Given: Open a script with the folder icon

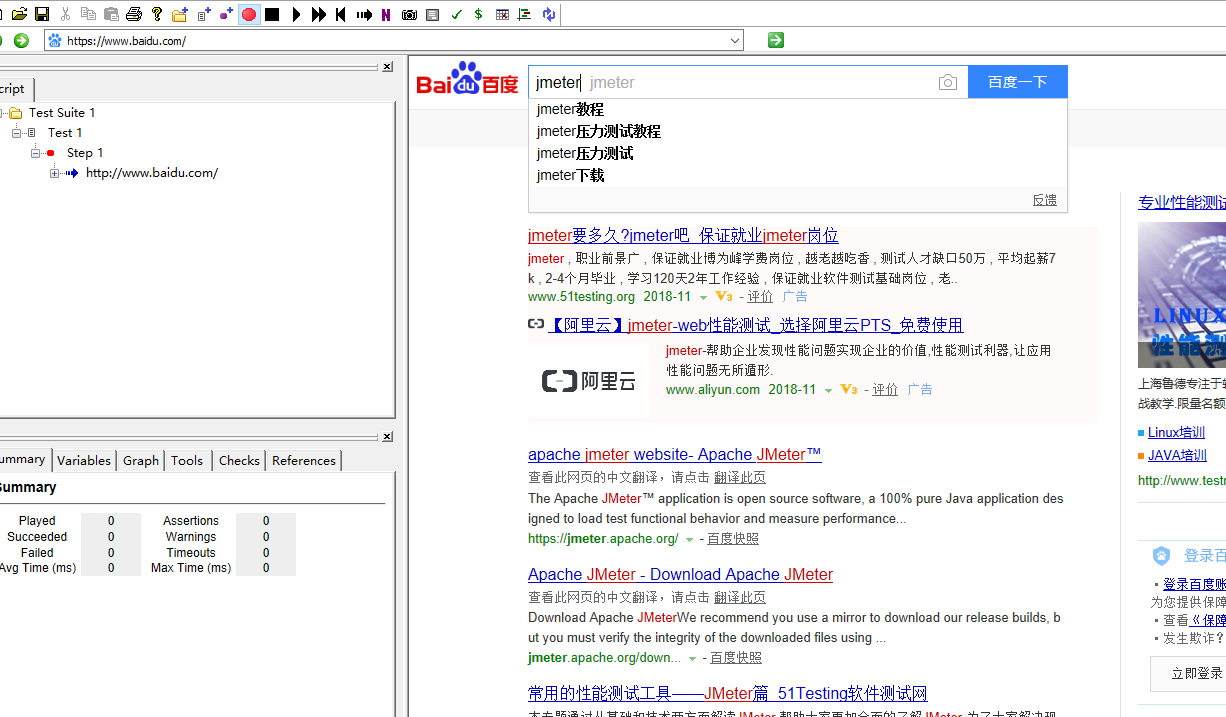Looking at the screenshot, I should click(x=19, y=14).
